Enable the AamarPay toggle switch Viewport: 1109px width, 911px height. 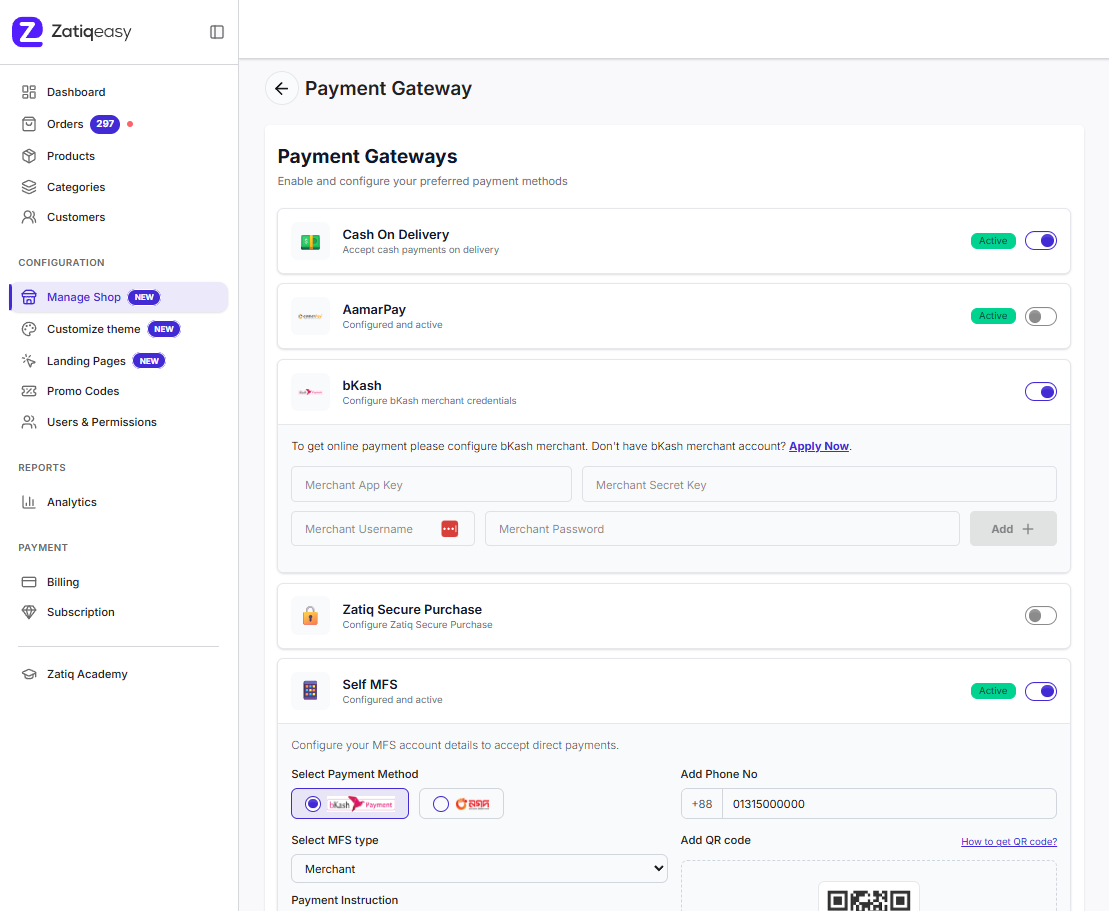[1040, 316]
